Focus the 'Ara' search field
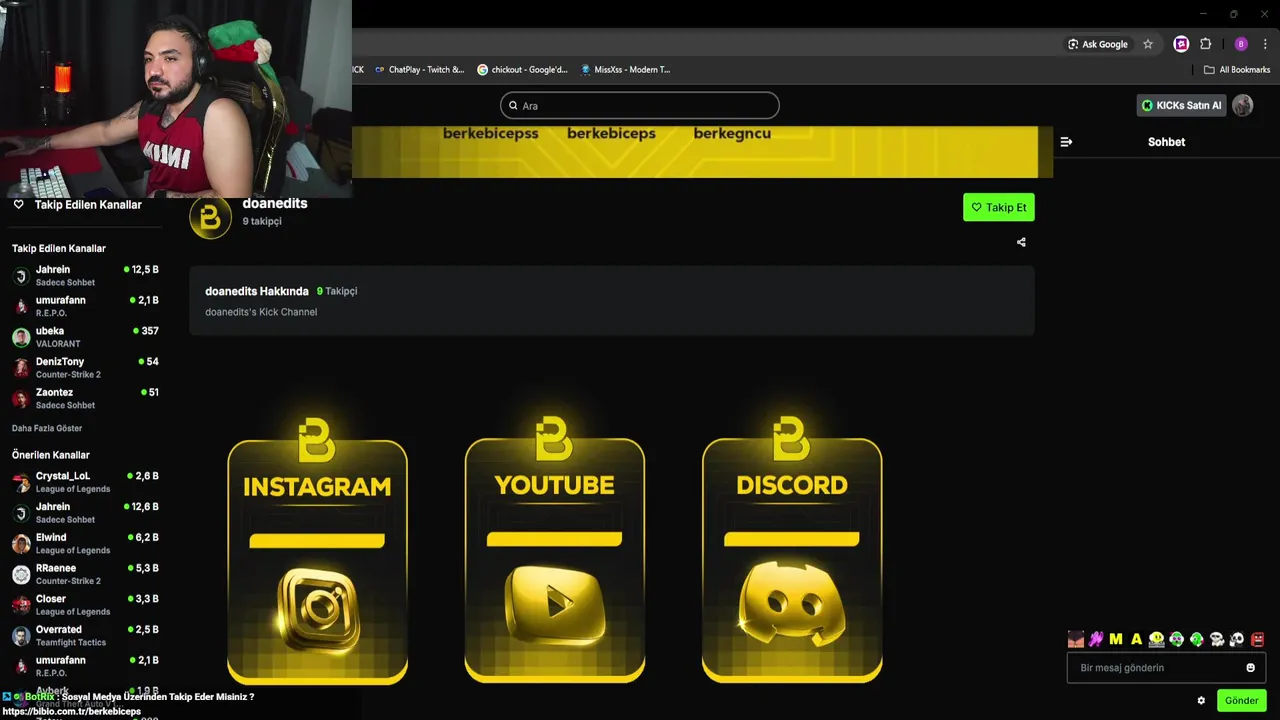 (640, 105)
